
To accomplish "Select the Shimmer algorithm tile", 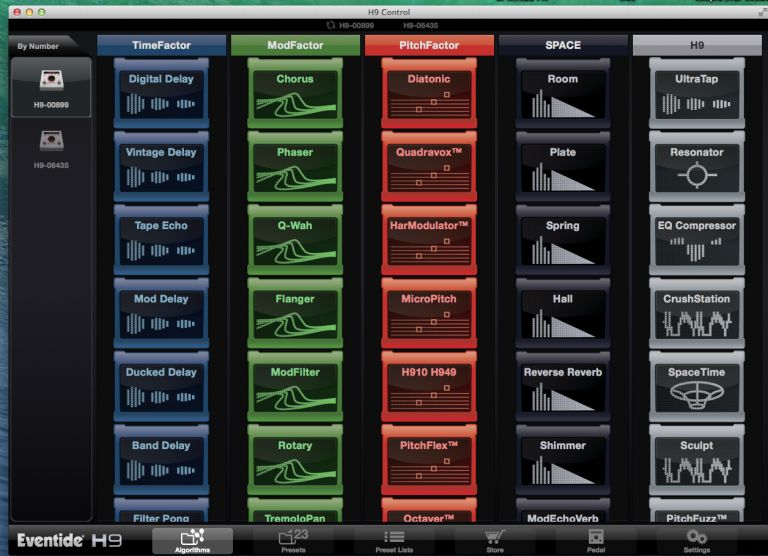I will tap(563, 460).
